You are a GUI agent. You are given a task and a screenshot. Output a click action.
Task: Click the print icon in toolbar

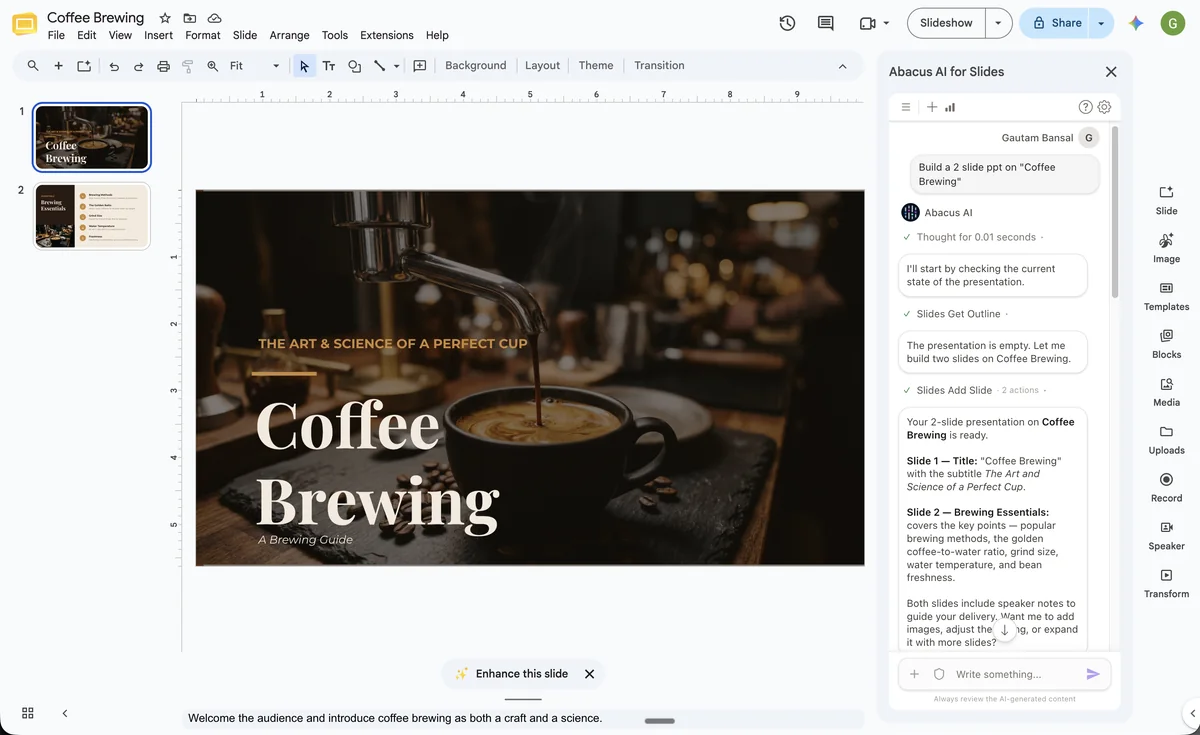(x=163, y=66)
